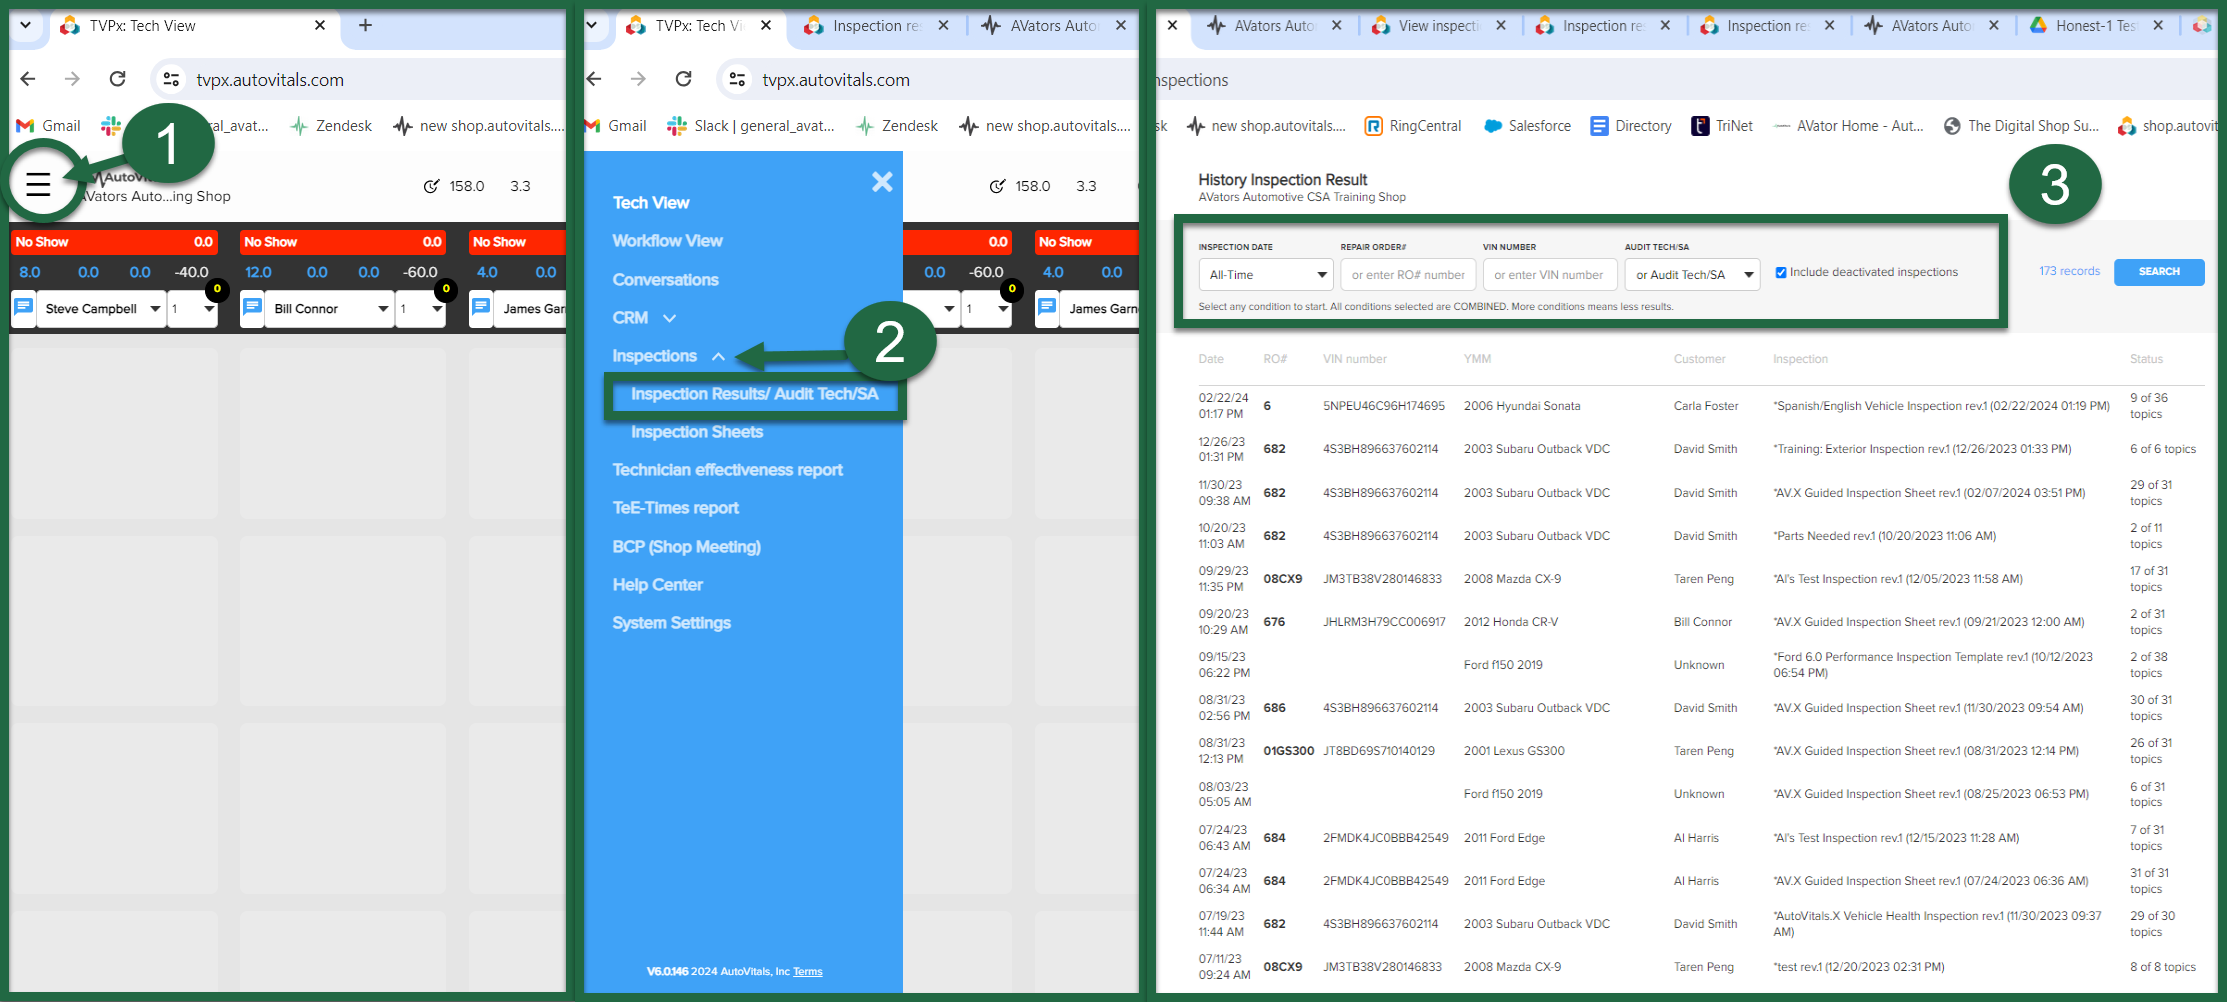Click the TriNet bookmark icon

click(x=1700, y=126)
